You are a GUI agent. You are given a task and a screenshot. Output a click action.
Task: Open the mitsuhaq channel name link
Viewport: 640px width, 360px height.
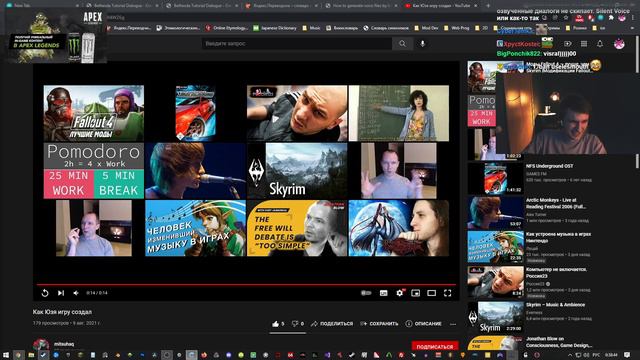tap(64, 344)
